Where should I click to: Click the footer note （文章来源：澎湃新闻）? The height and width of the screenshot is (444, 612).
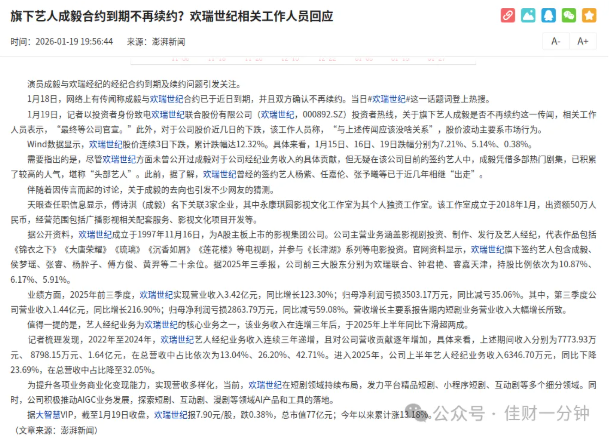coord(56,430)
